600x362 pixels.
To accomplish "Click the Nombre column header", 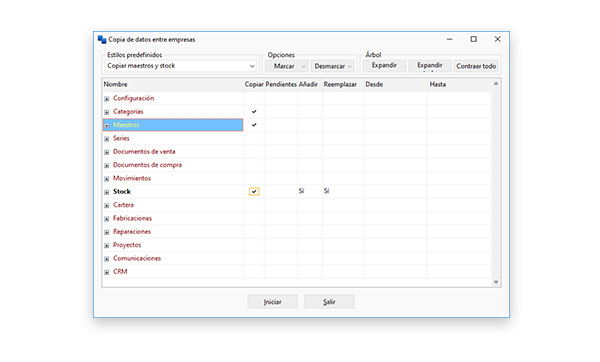I will (x=173, y=84).
